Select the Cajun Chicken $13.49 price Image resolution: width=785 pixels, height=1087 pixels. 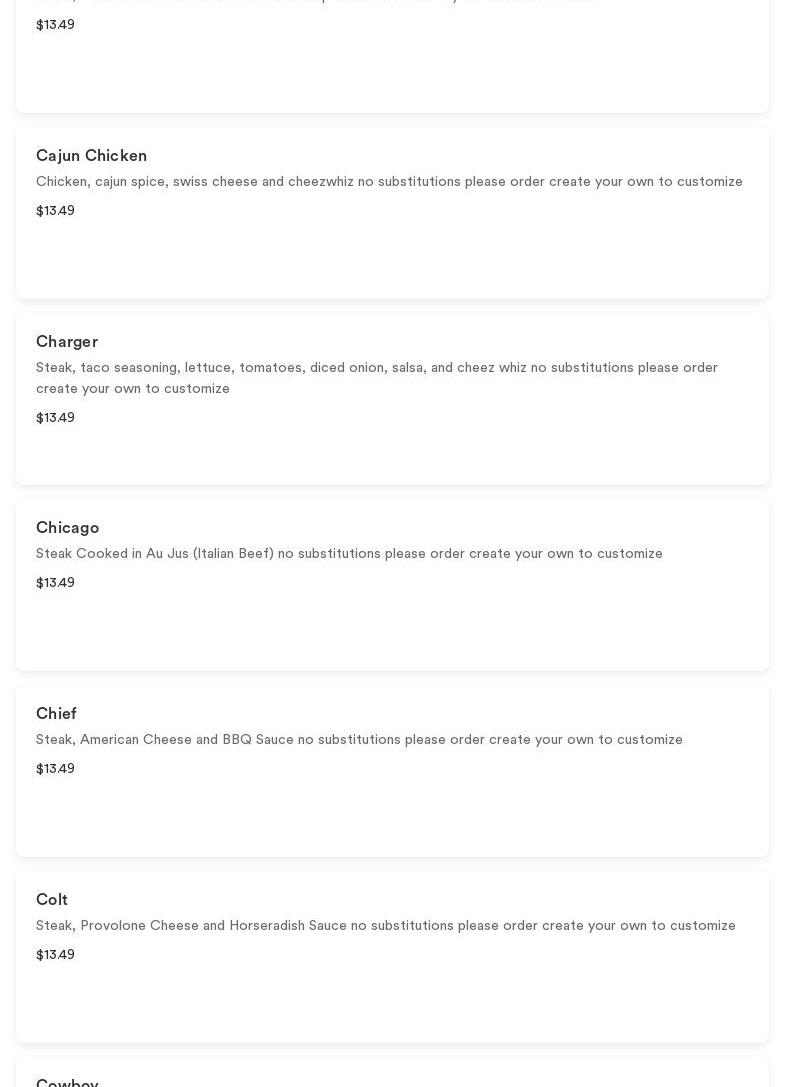click(x=55, y=211)
